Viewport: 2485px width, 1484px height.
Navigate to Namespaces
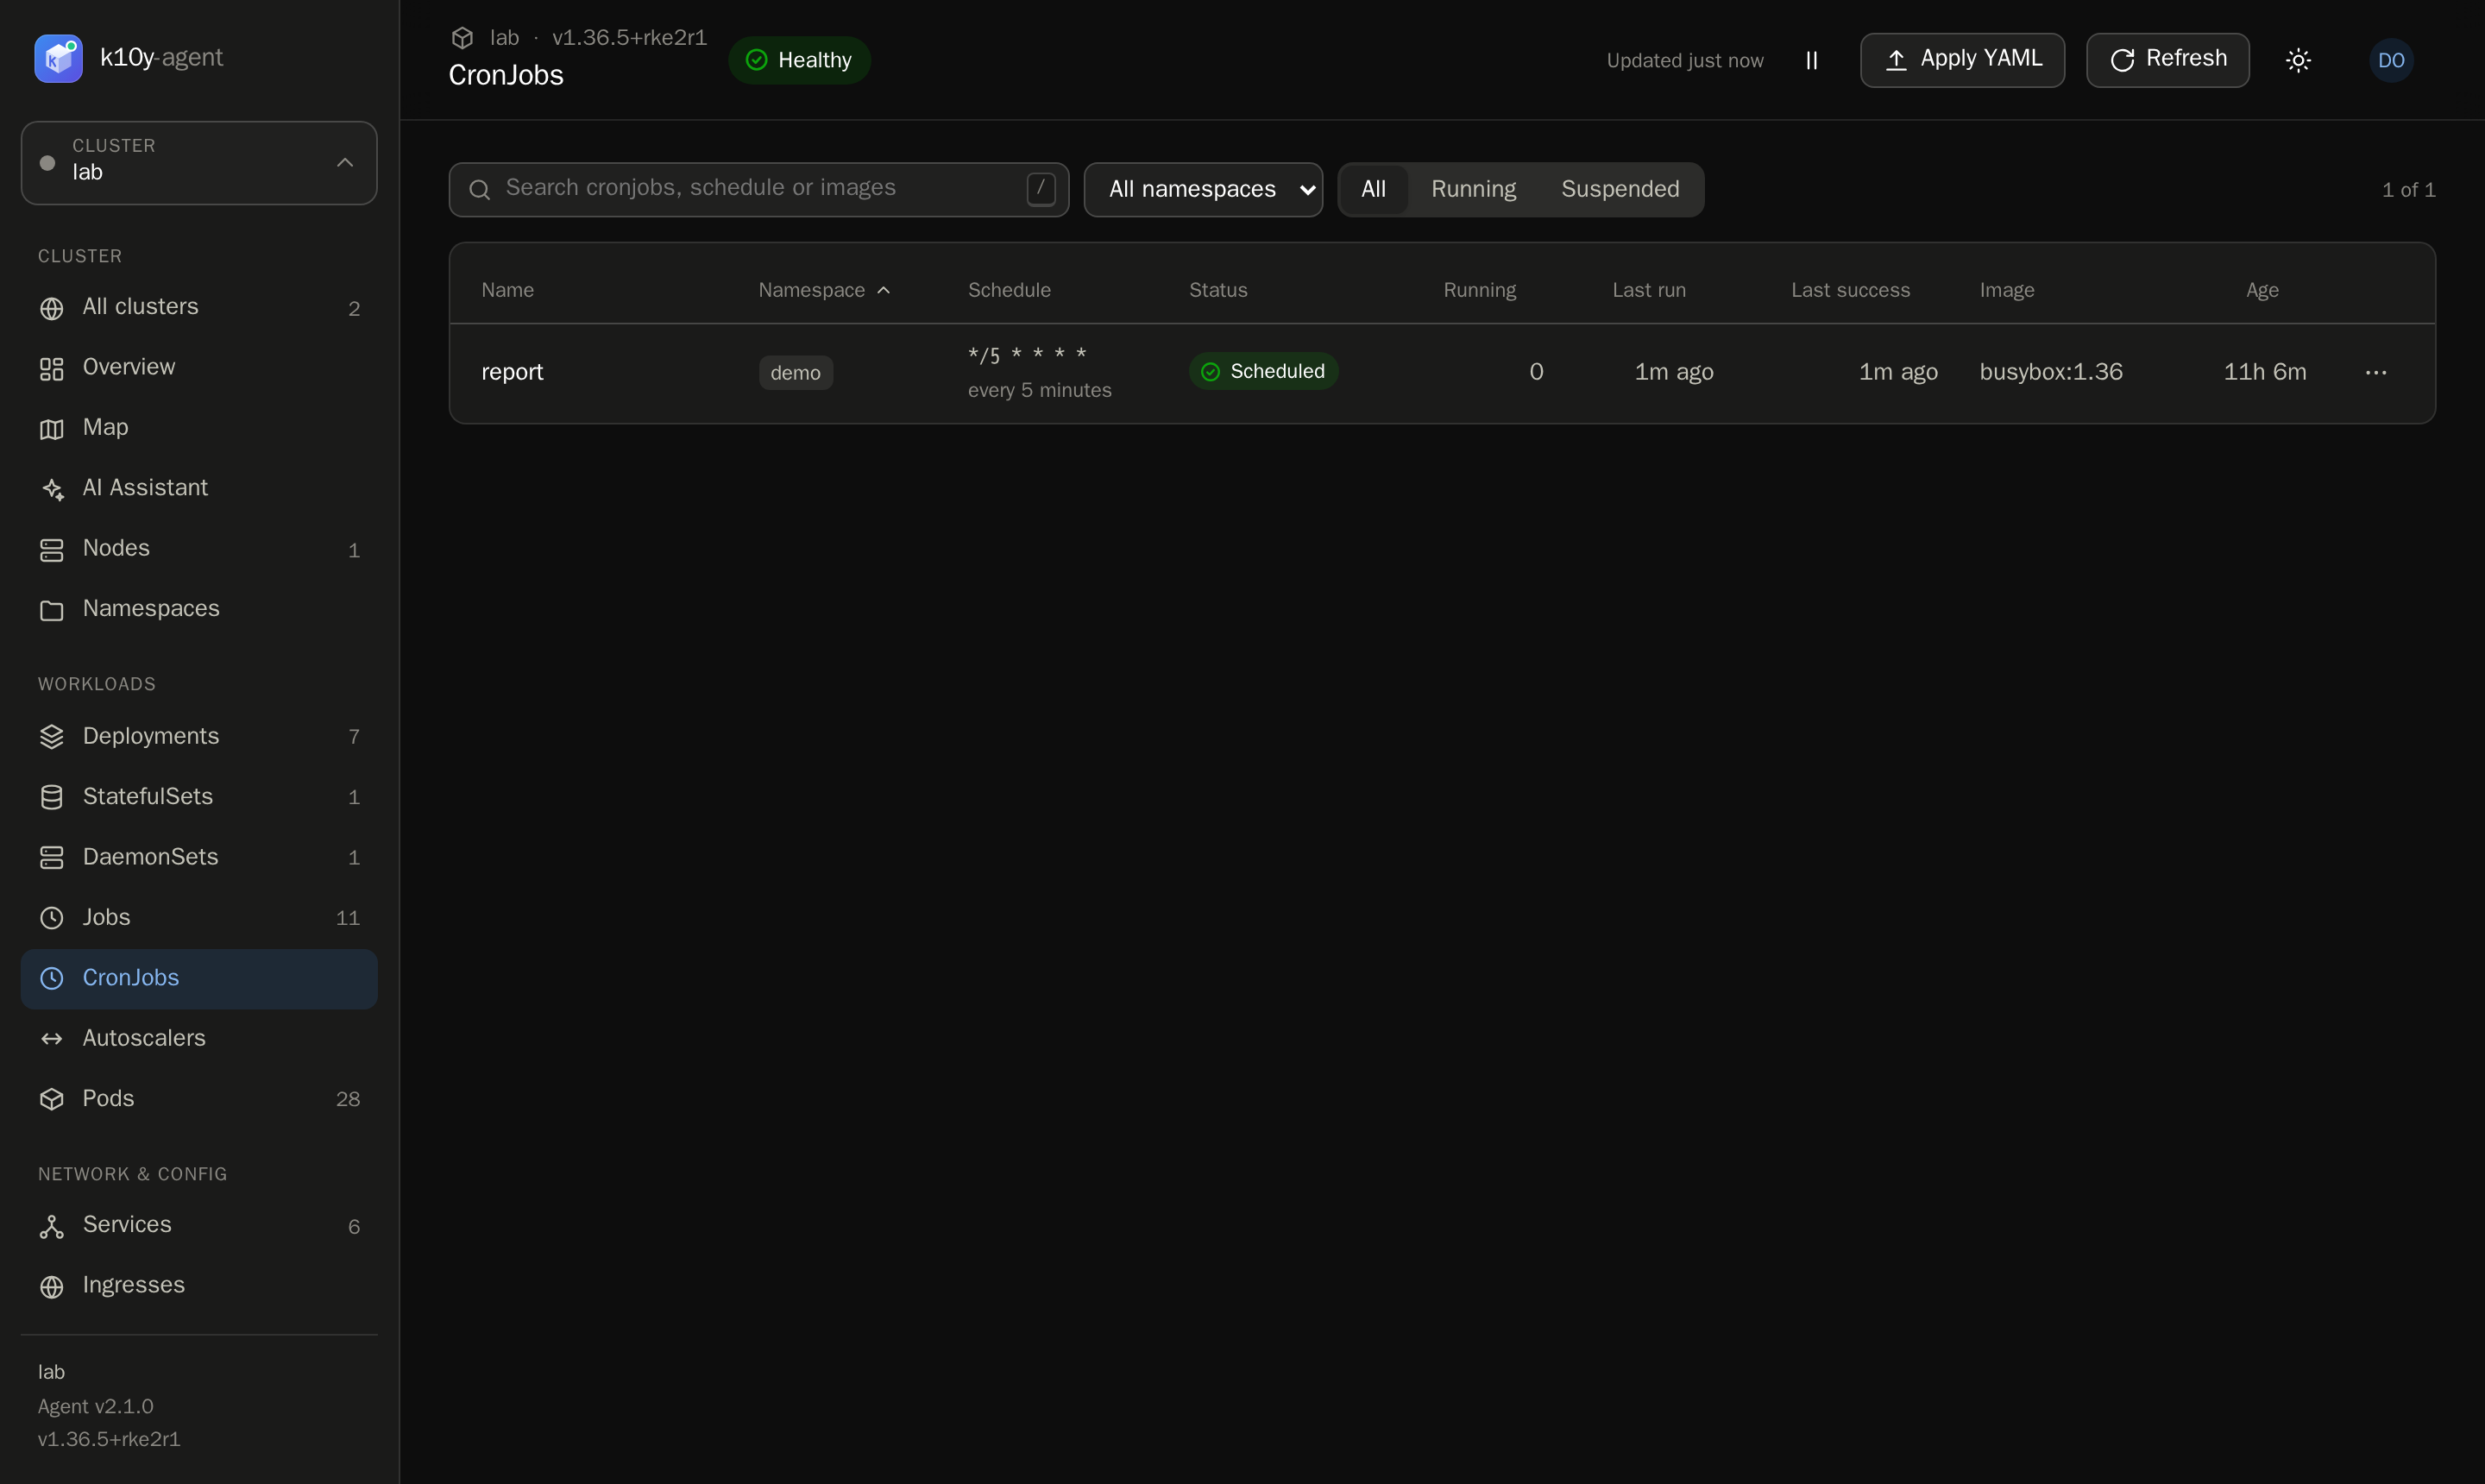pyautogui.click(x=199, y=609)
